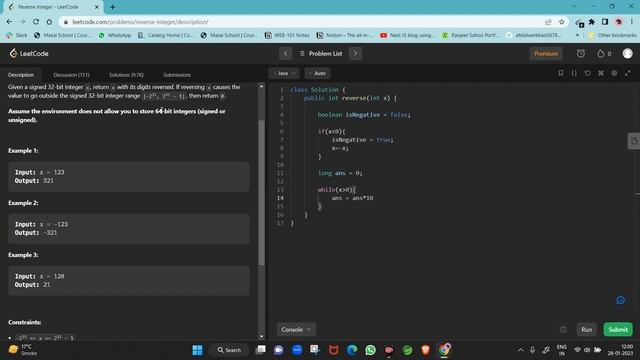Open the Auto dropdown in editor

pos(318,73)
